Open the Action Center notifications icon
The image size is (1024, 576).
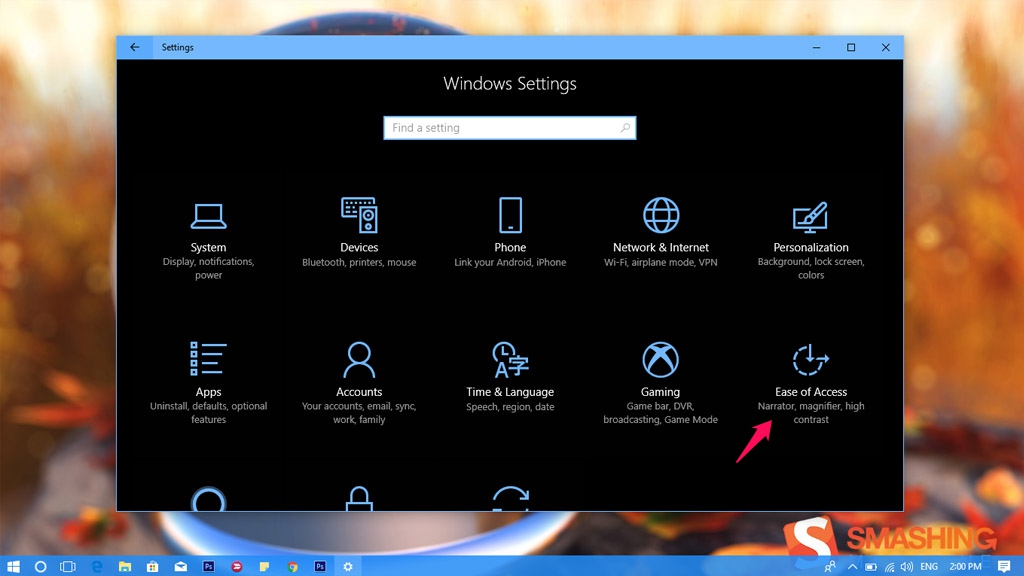point(1004,566)
